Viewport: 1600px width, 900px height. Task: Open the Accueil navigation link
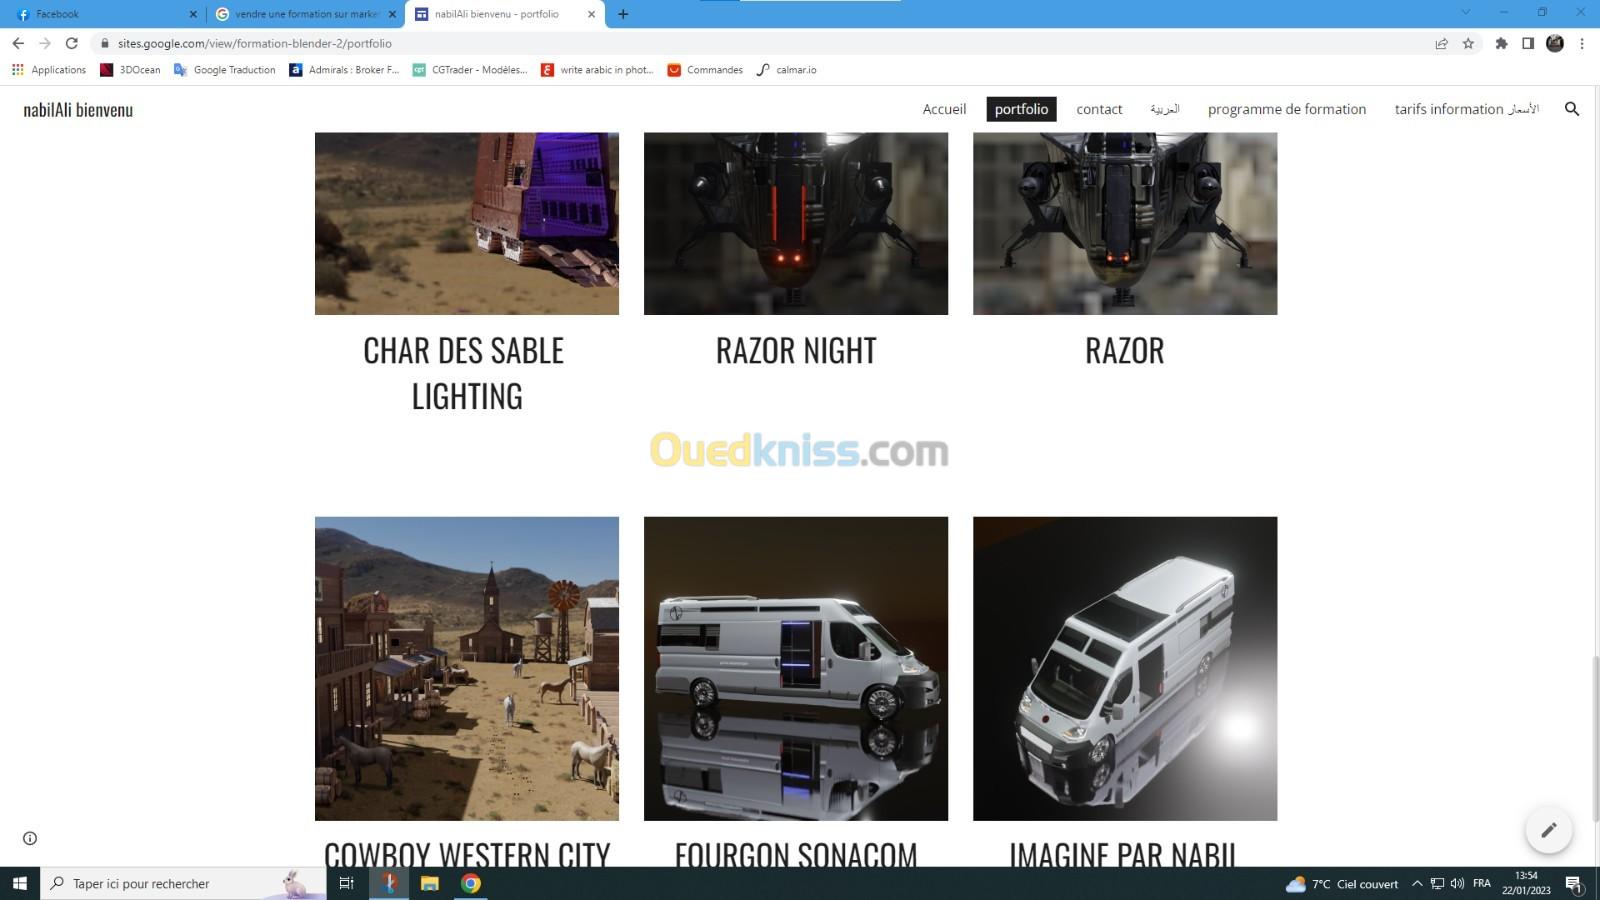(944, 109)
